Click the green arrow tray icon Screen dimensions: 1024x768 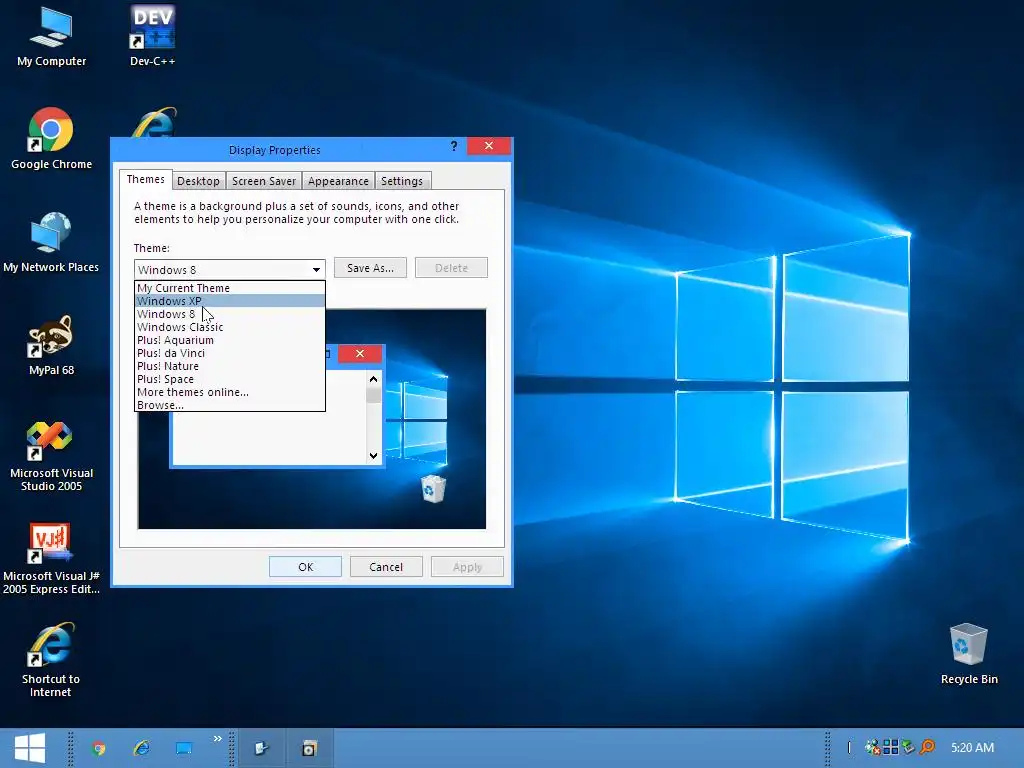click(908, 747)
